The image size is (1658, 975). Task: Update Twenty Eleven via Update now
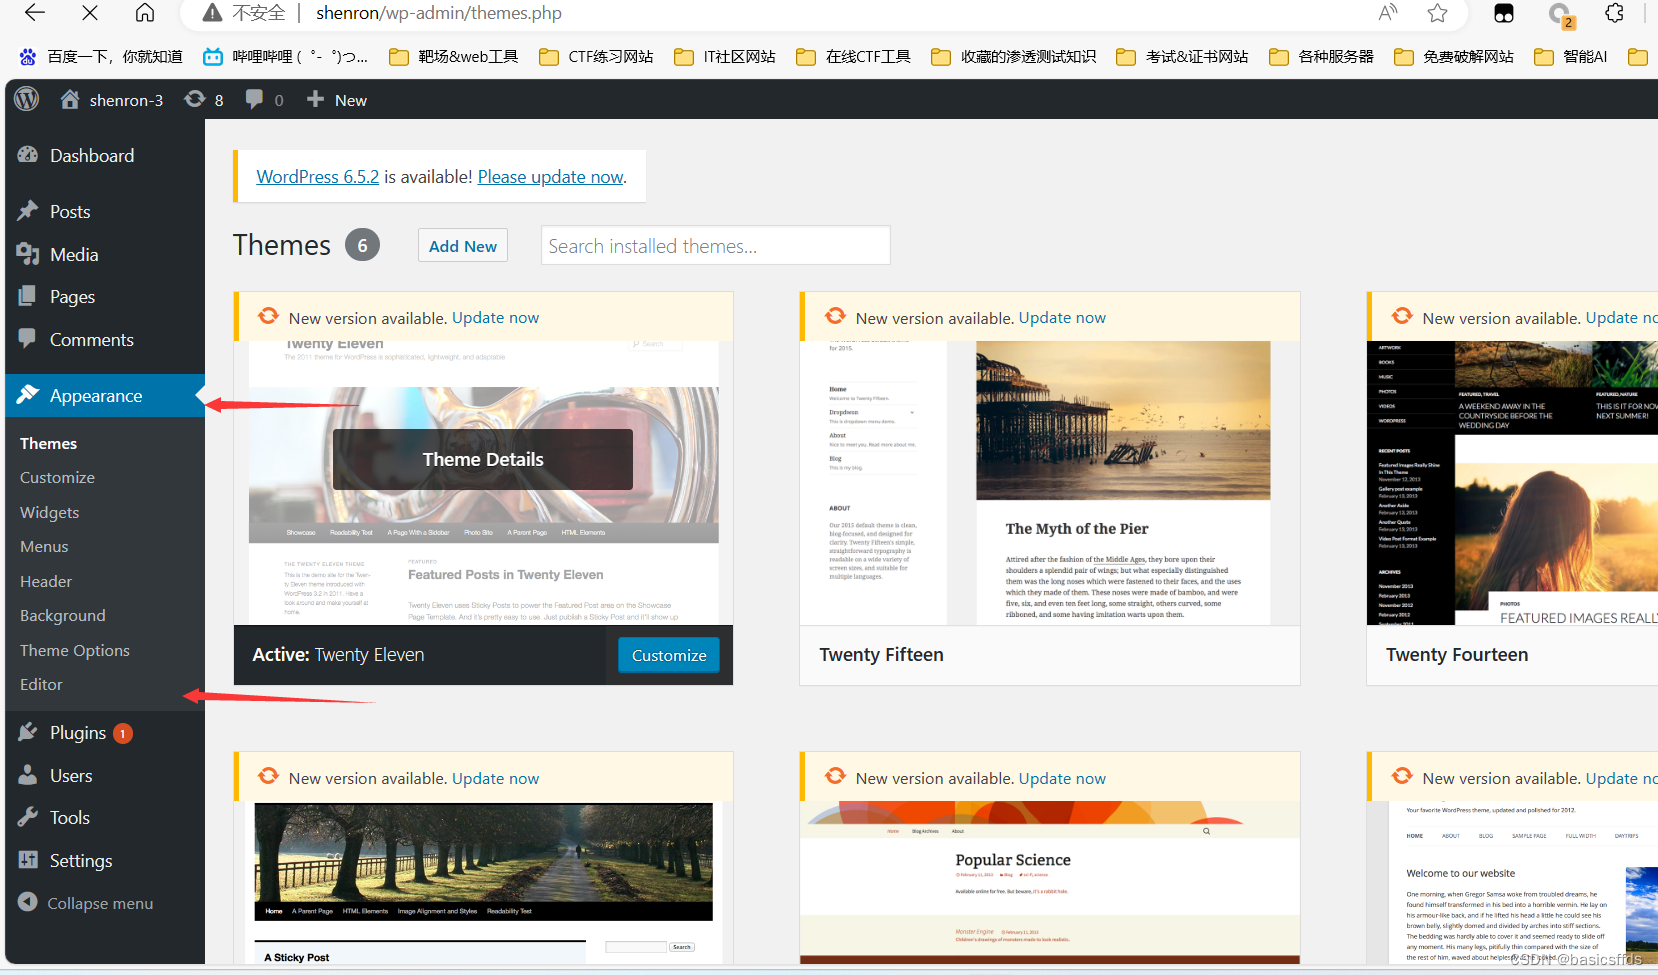495,318
